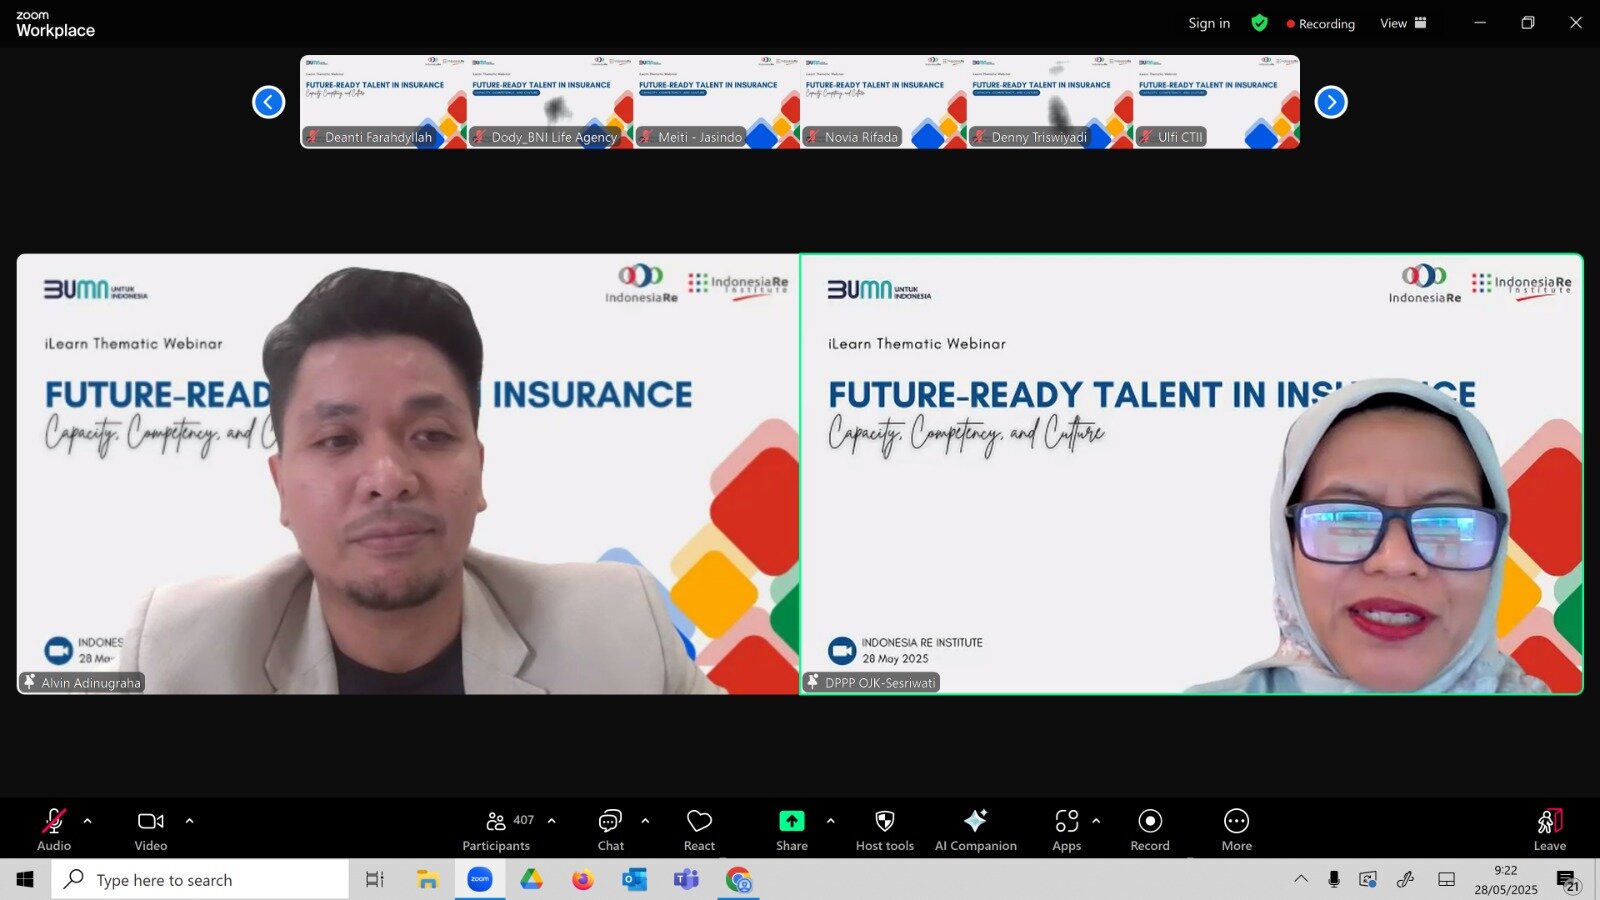Expand sharing options arrow beside Share
Screen dimensions: 1600x900
831,821
